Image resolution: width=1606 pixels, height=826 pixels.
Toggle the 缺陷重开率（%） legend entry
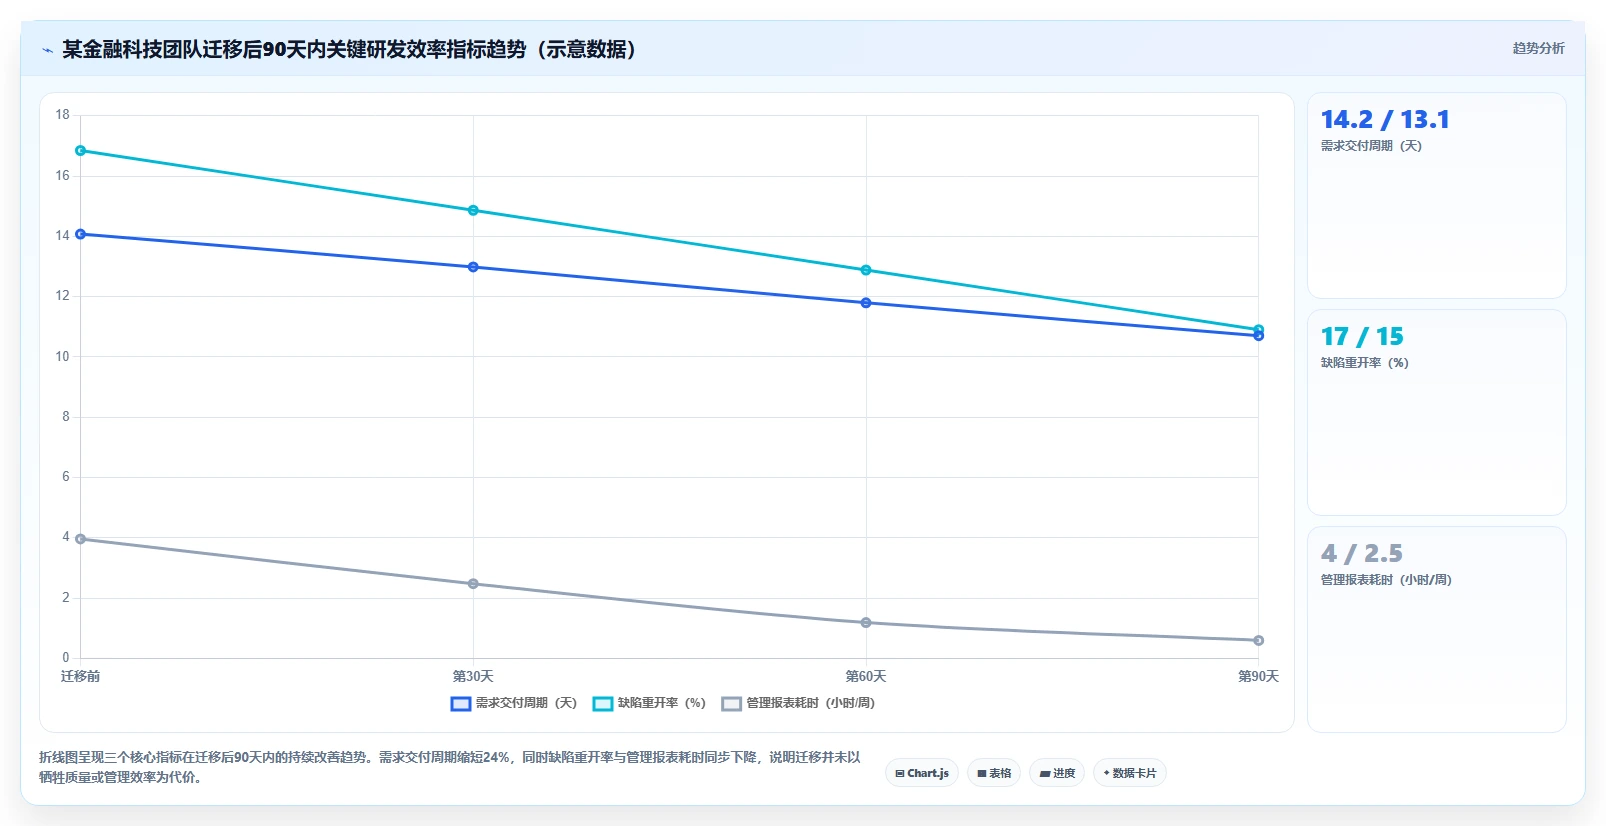pos(649,703)
